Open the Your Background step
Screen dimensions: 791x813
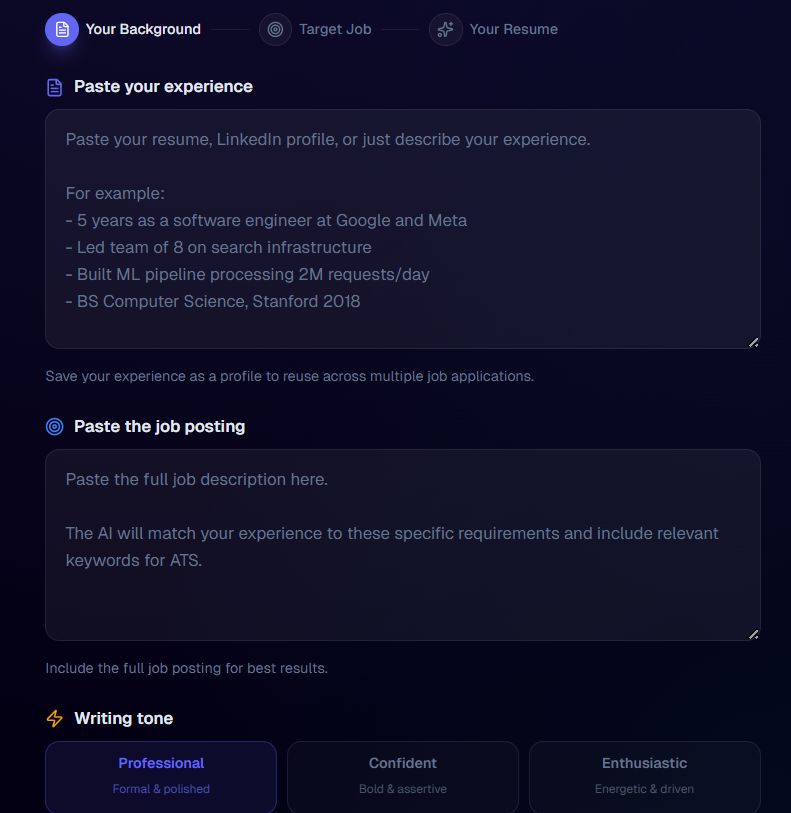tap(143, 29)
